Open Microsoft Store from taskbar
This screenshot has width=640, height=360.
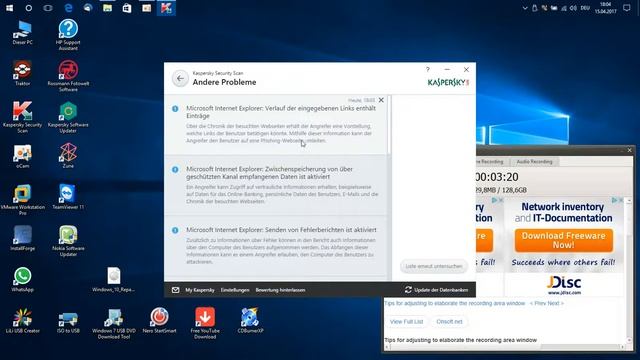(x=127, y=8)
